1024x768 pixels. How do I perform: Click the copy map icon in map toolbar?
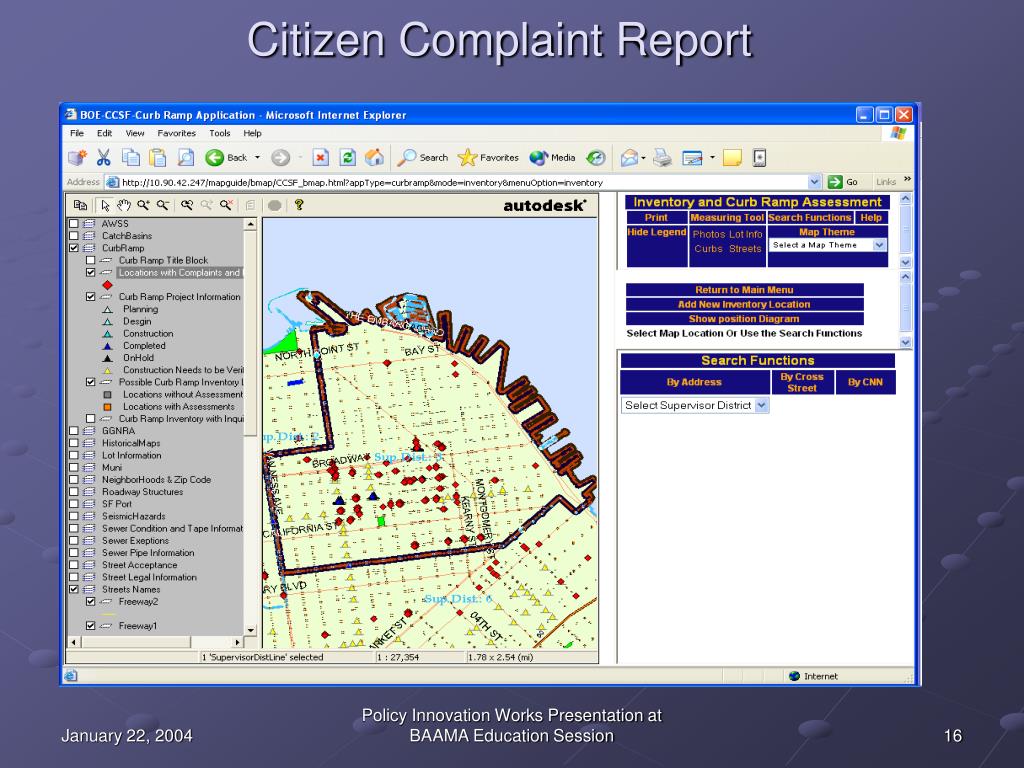(x=80, y=206)
